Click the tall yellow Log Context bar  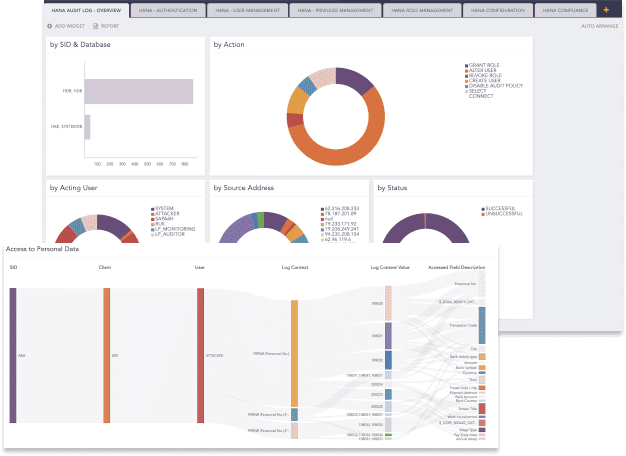[294, 353]
